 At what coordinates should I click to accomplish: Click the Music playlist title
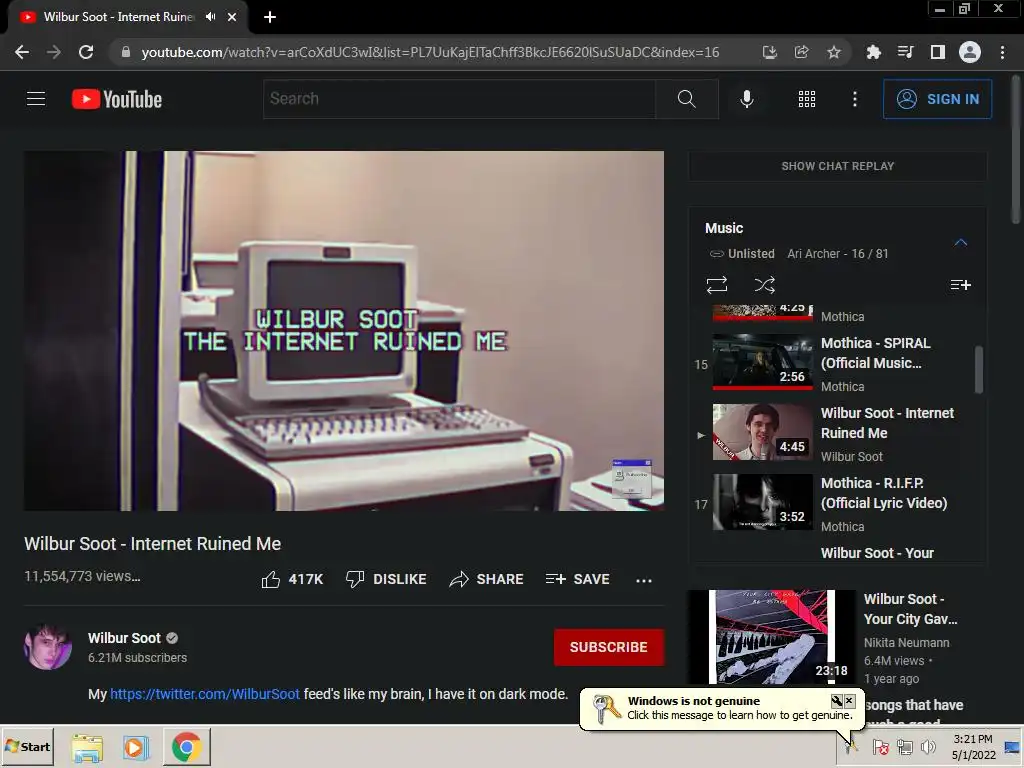[724, 228]
